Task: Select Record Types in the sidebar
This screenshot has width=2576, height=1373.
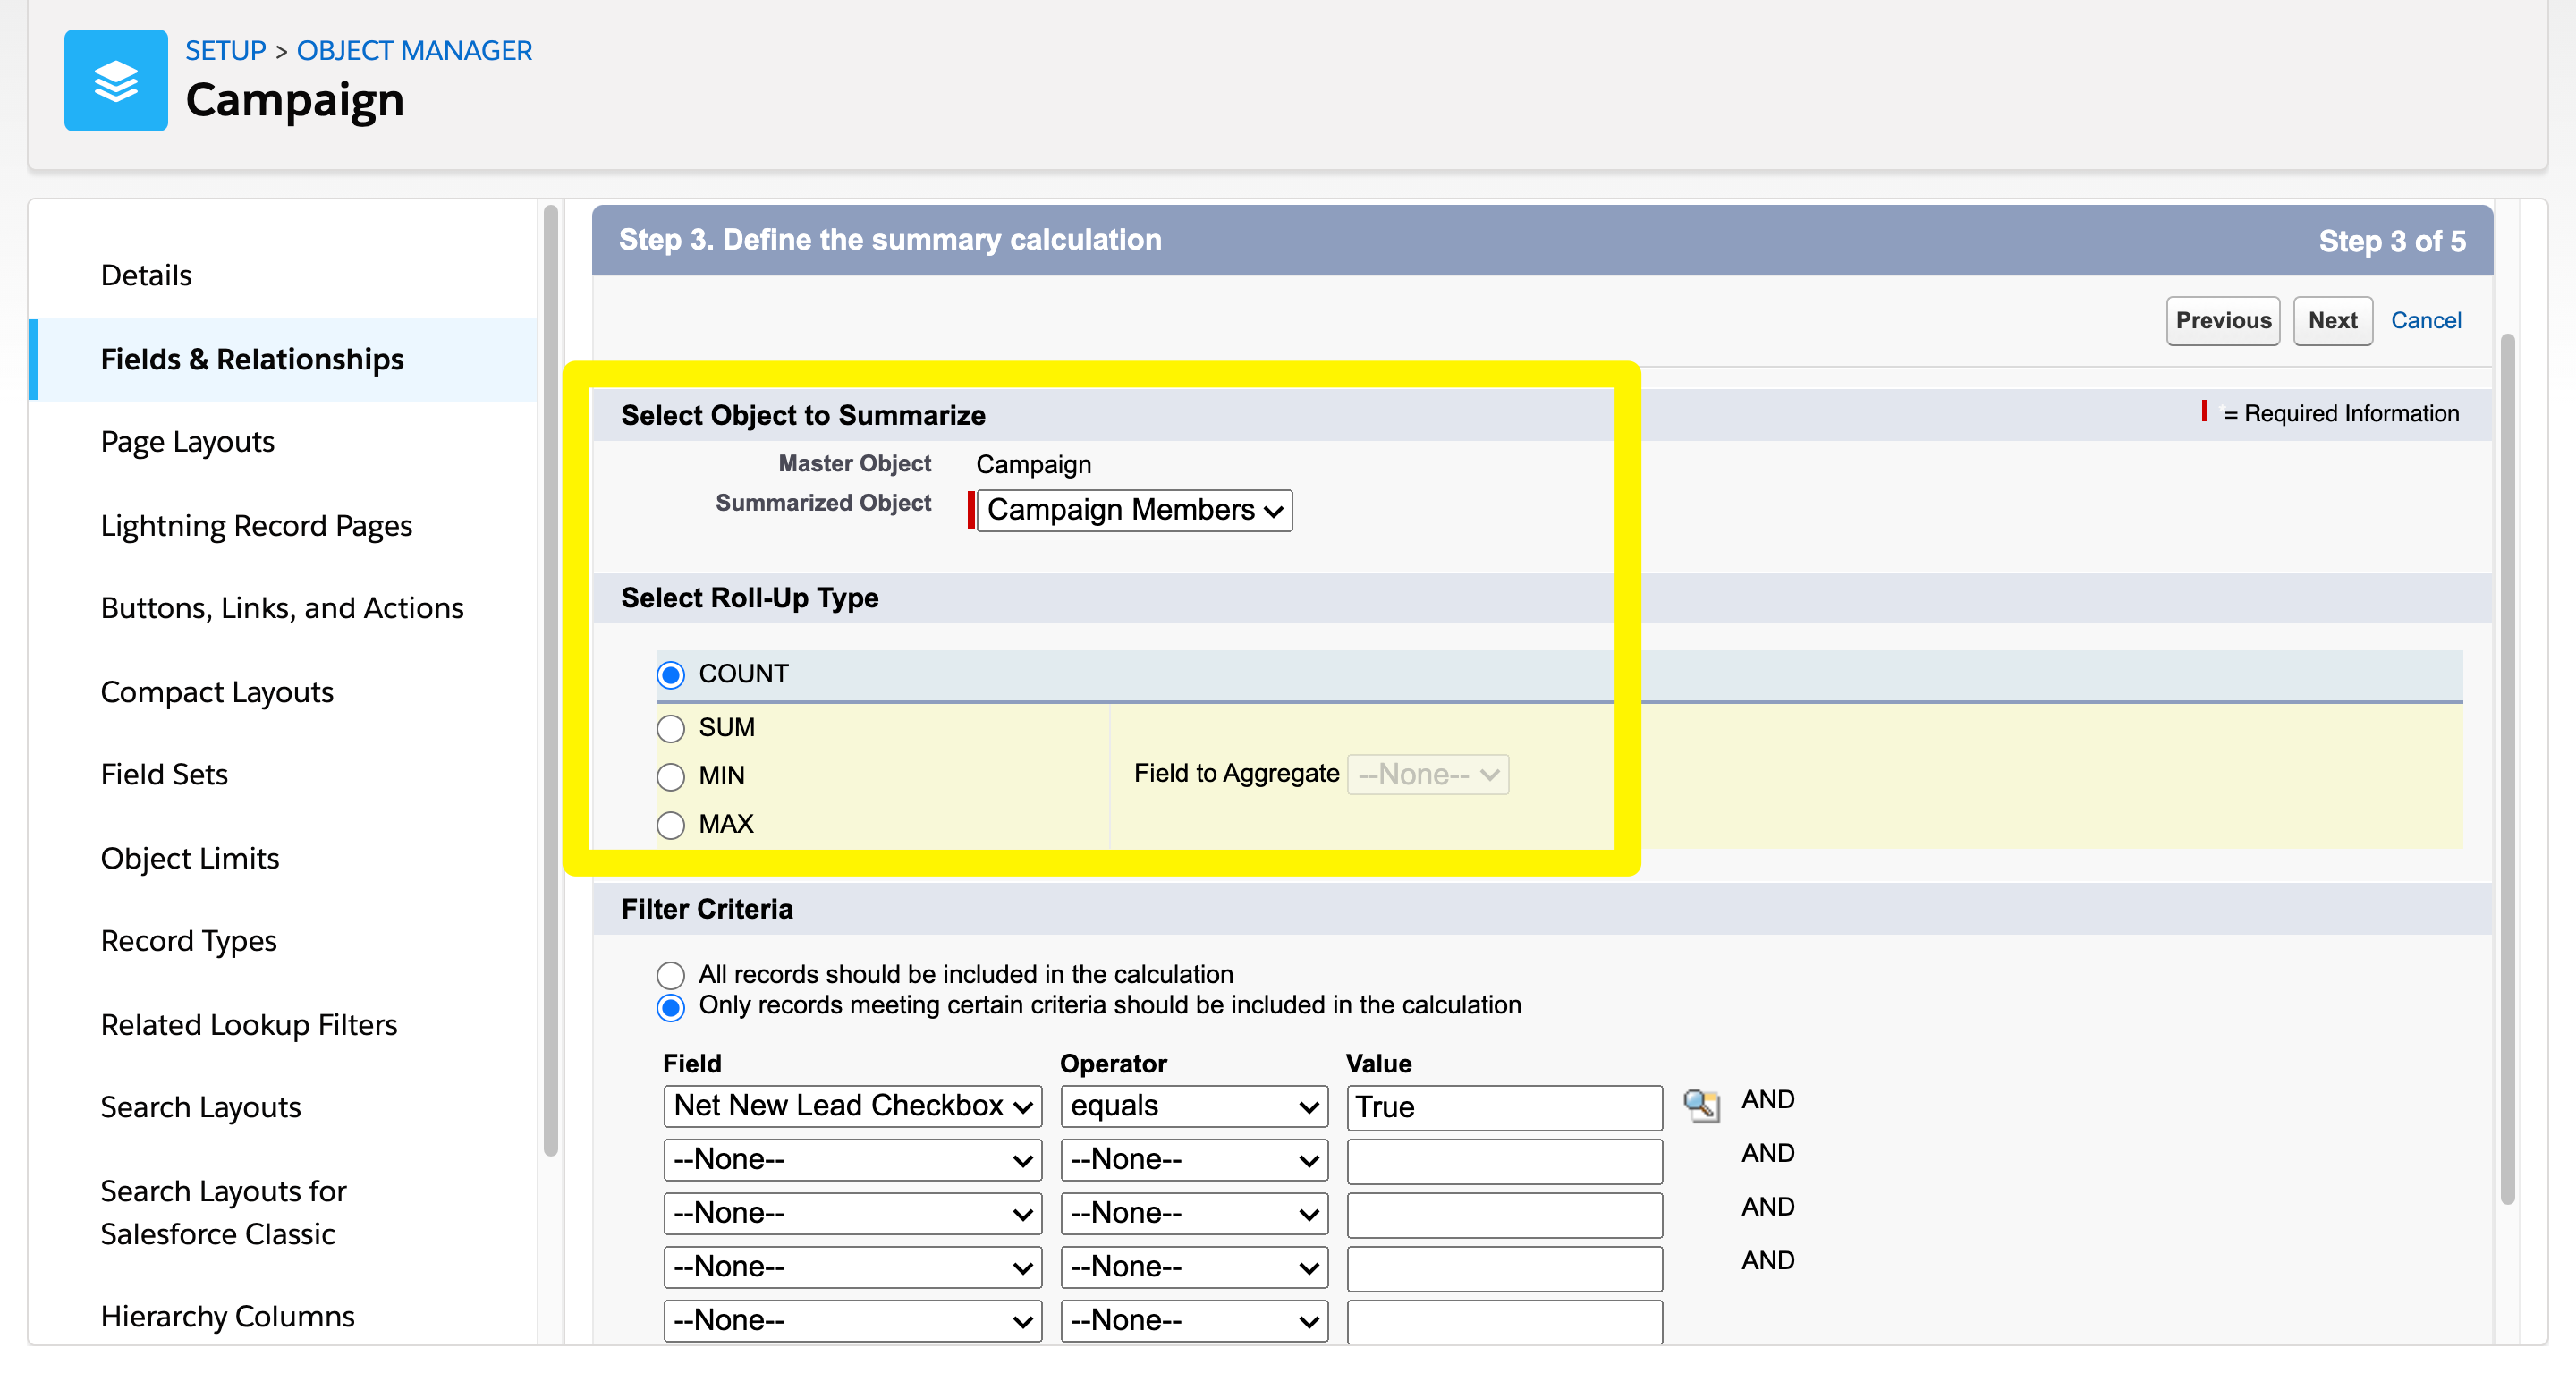Action: [188, 940]
